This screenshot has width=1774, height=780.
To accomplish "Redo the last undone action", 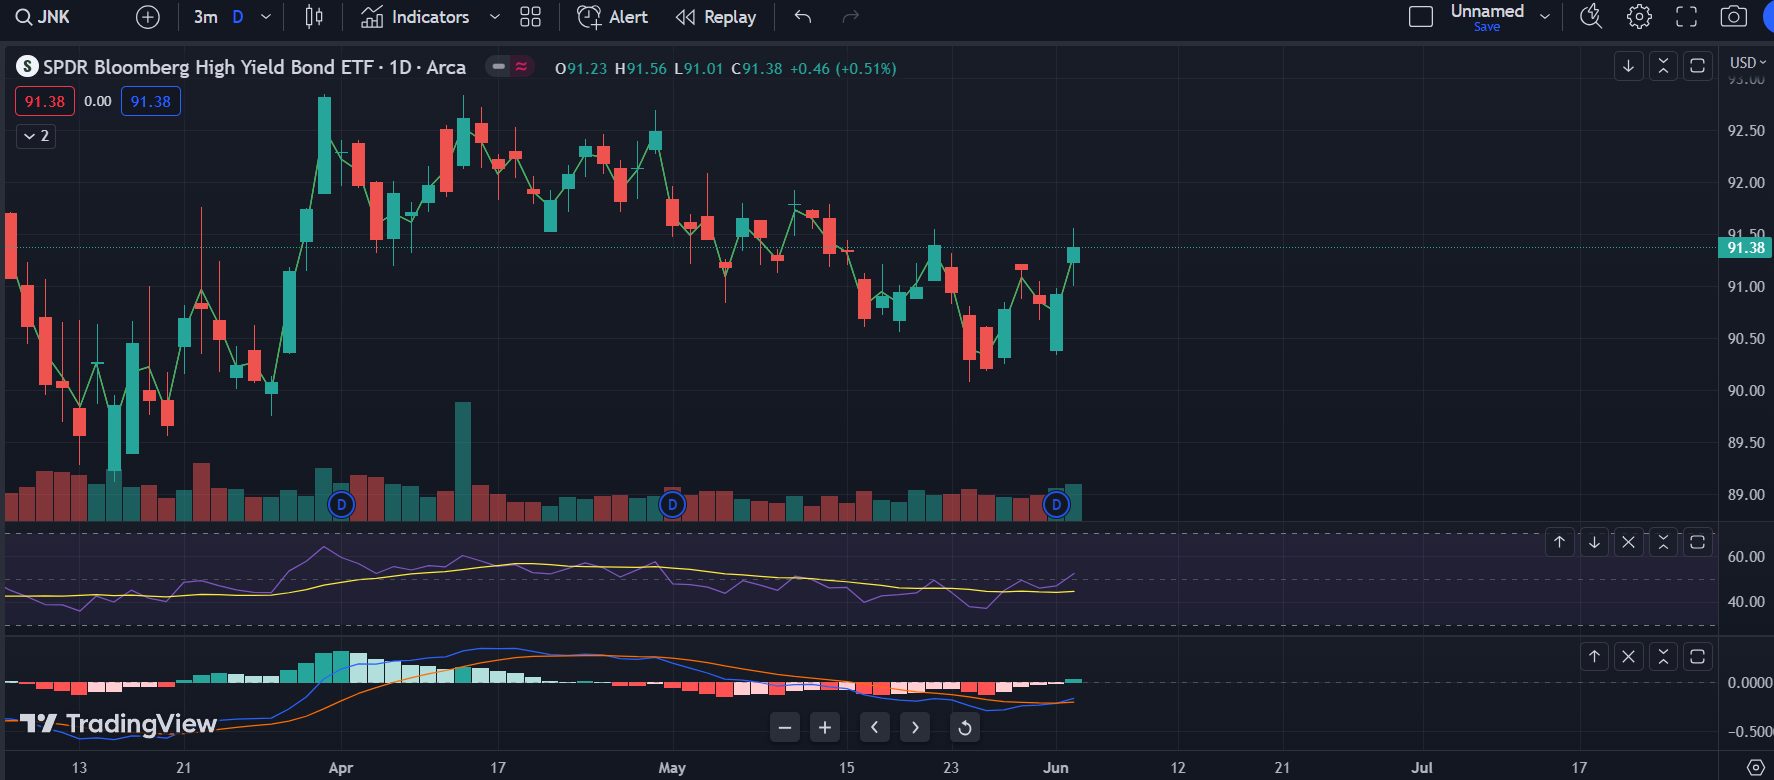I will click(x=851, y=17).
